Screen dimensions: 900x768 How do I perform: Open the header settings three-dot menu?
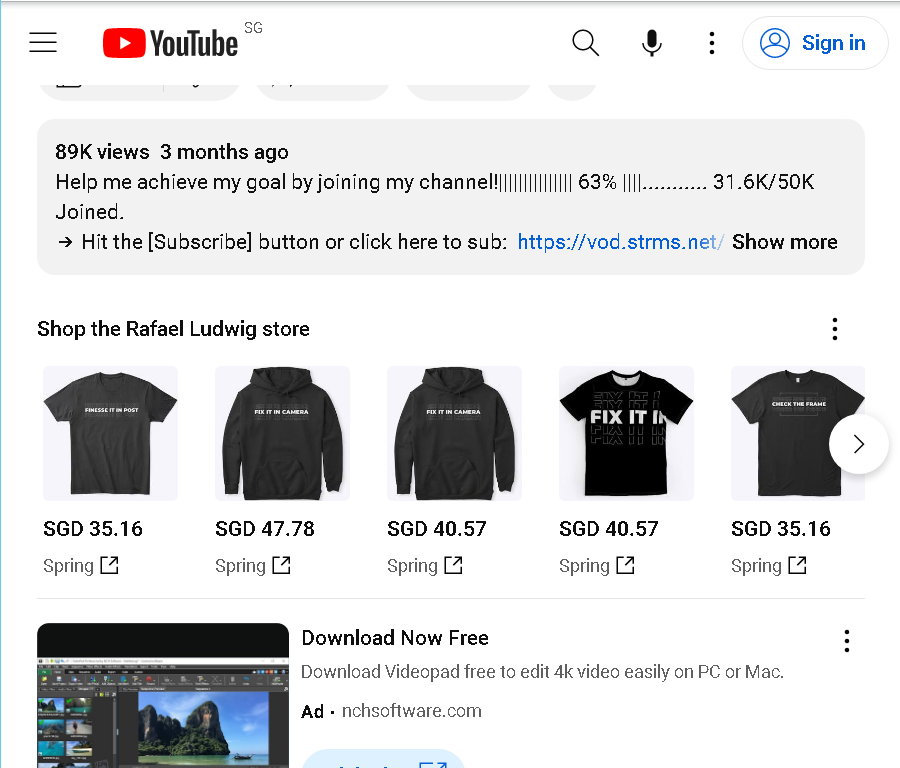click(712, 43)
